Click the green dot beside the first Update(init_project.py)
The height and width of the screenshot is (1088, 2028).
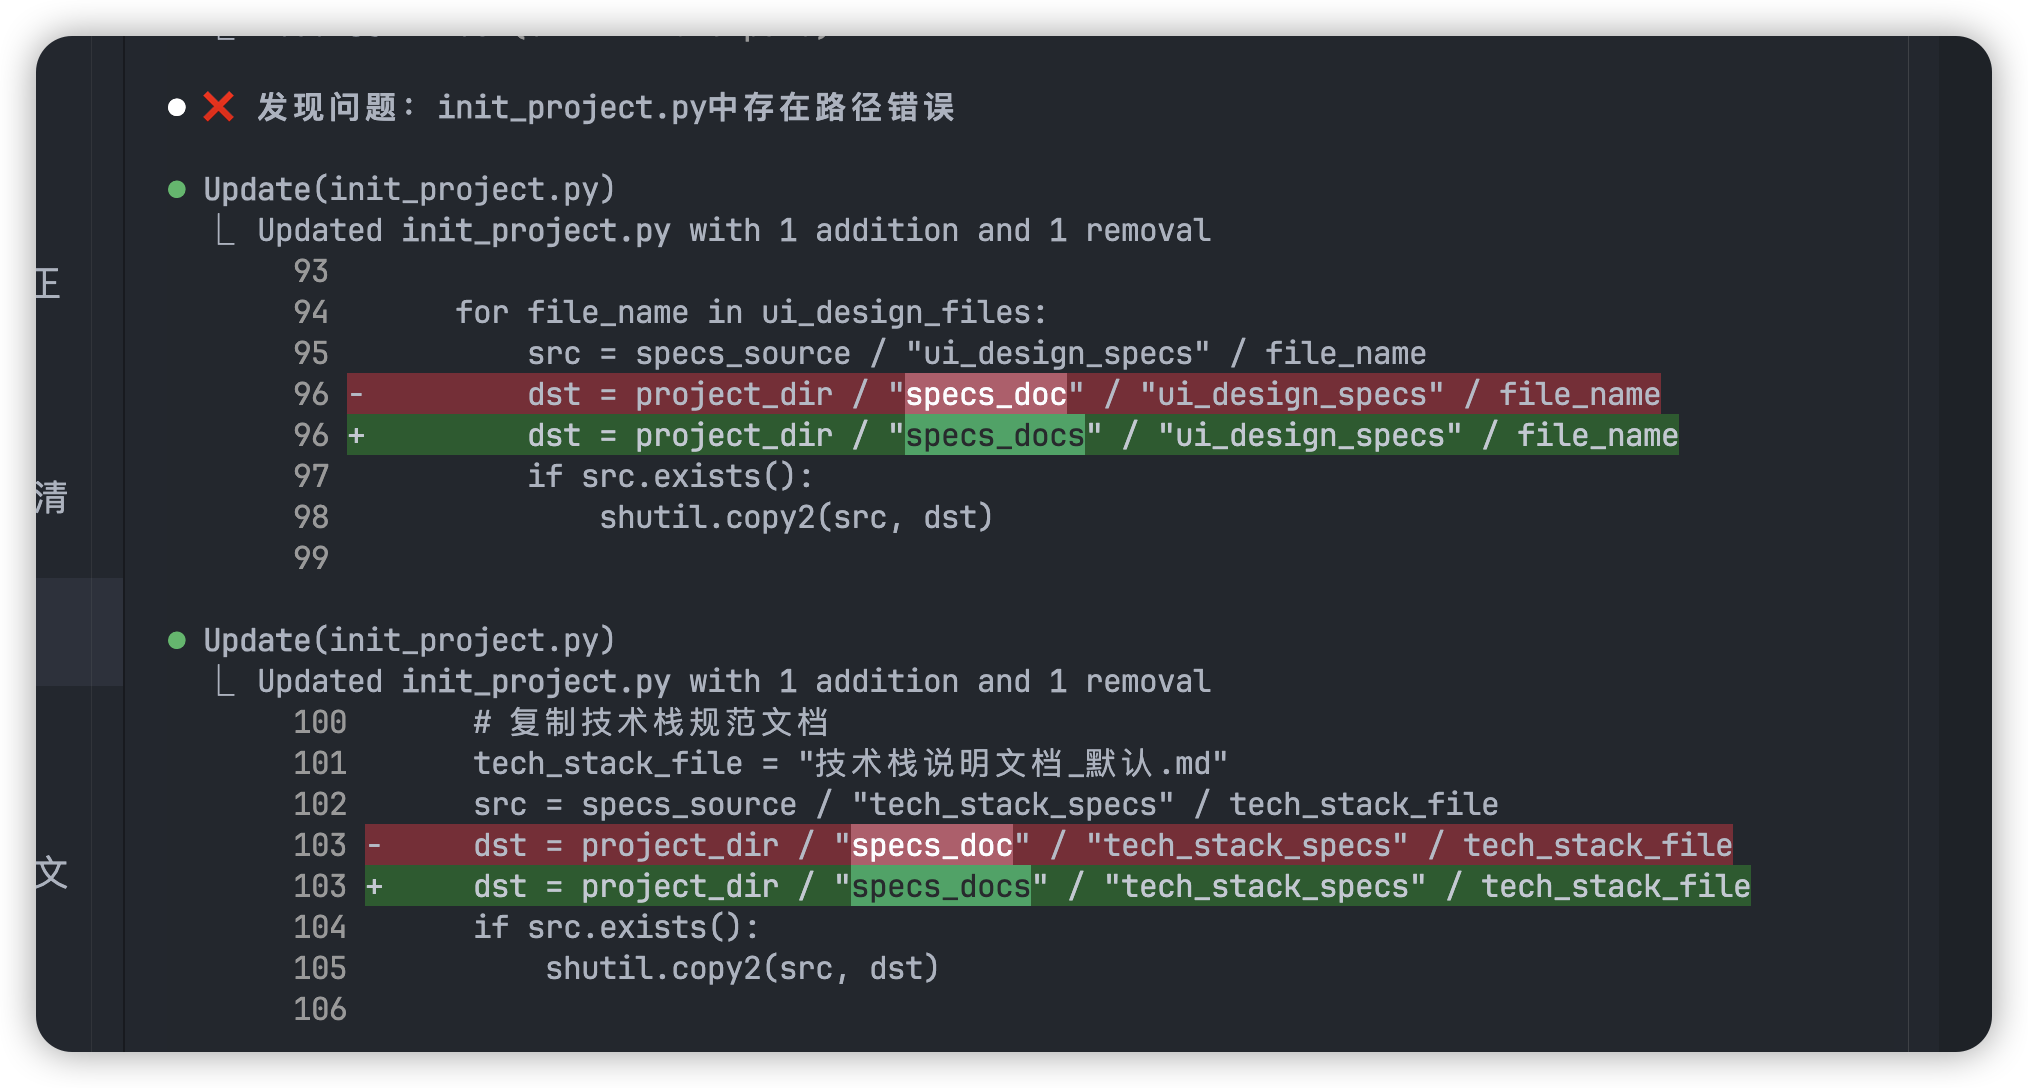tap(177, 189)
